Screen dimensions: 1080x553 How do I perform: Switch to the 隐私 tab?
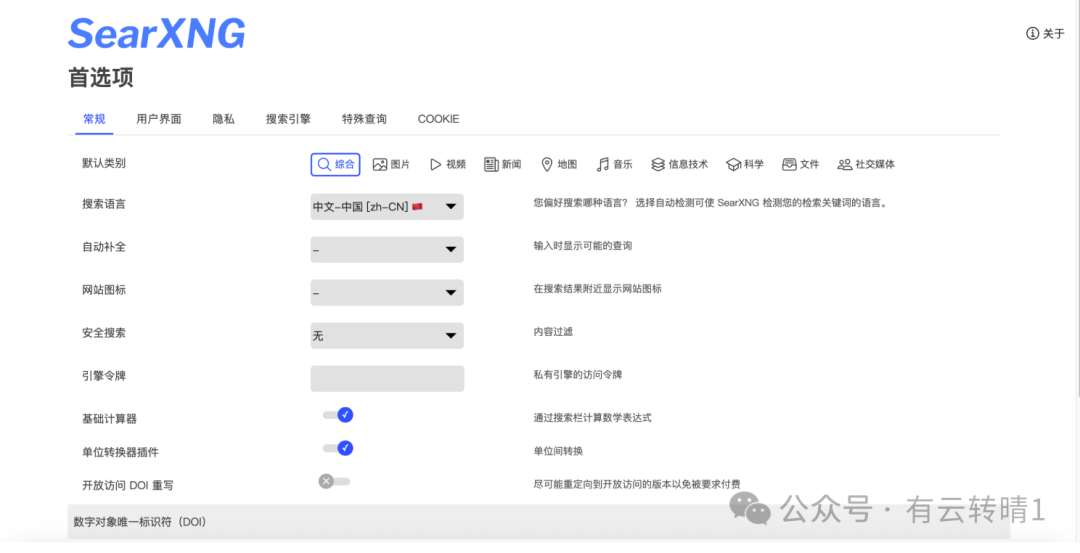[x=224, y=119]
